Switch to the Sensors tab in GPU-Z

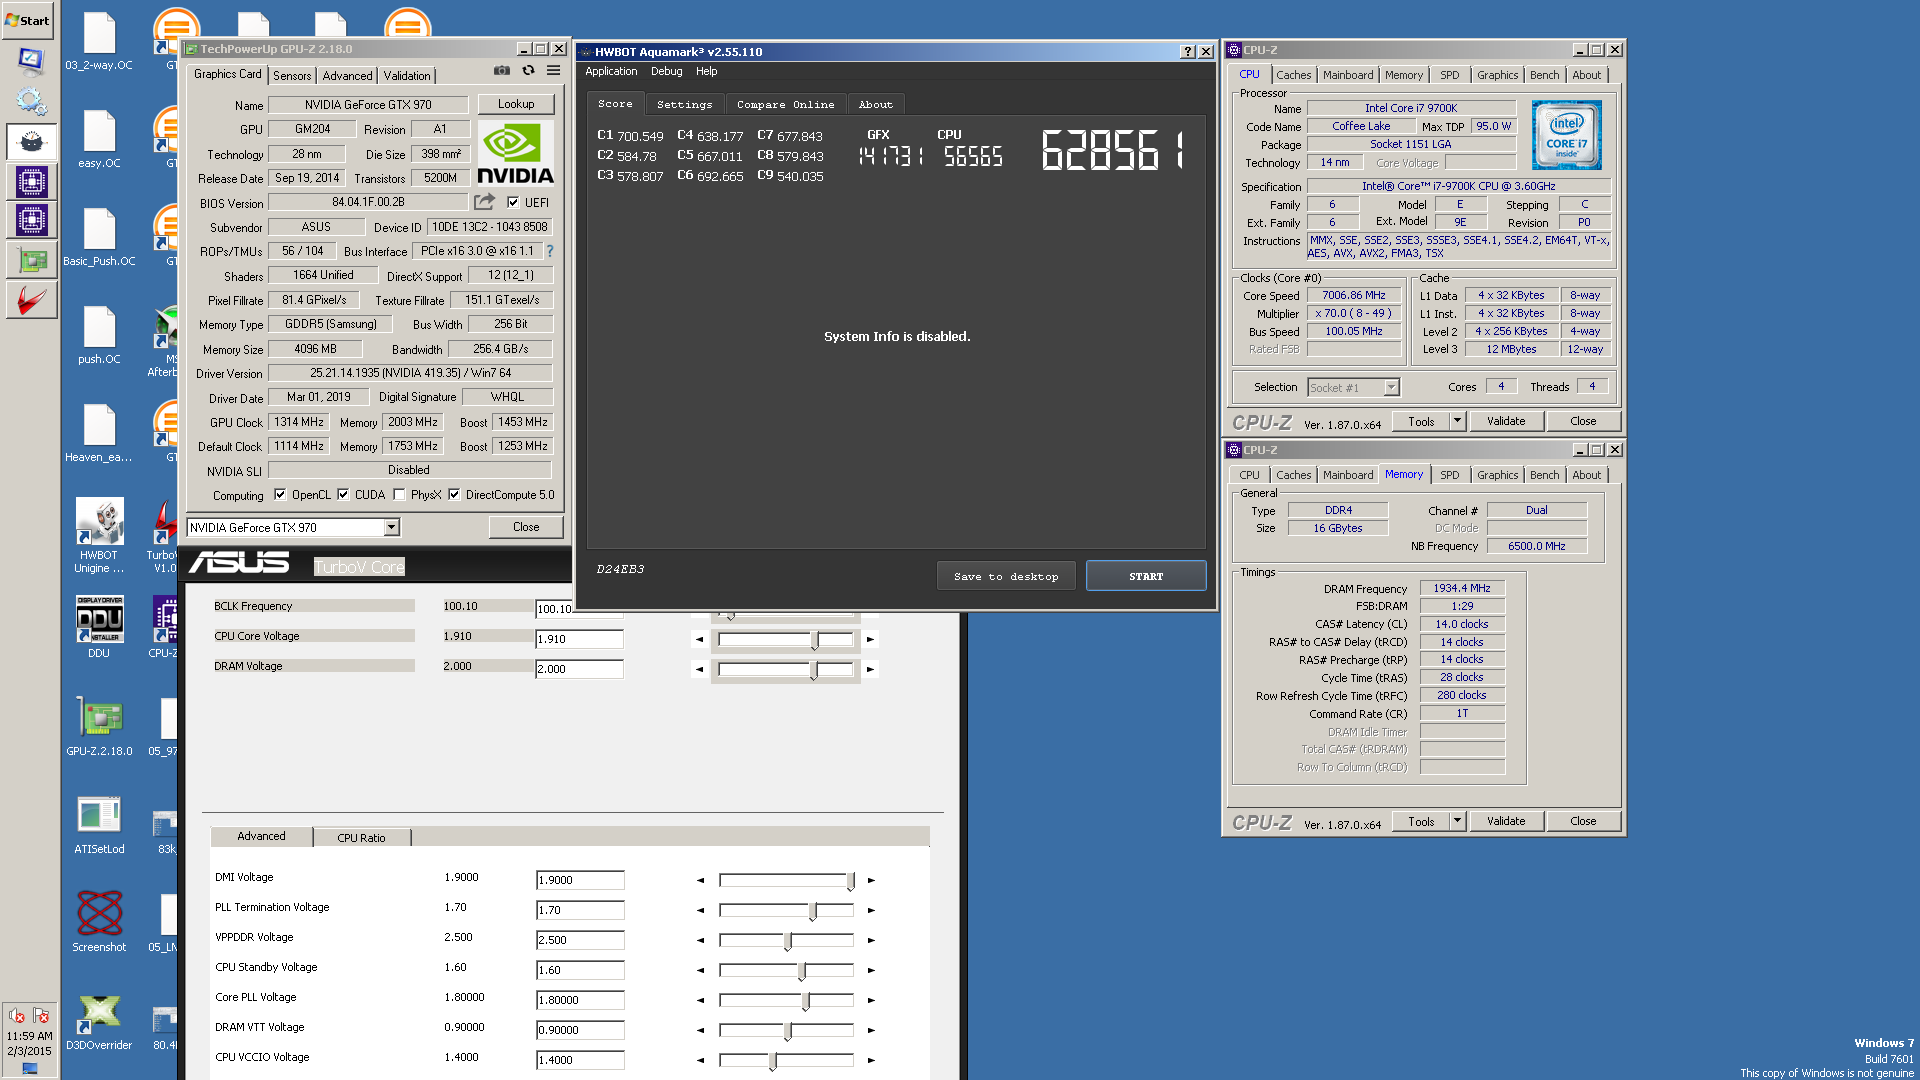click(292, 75)
